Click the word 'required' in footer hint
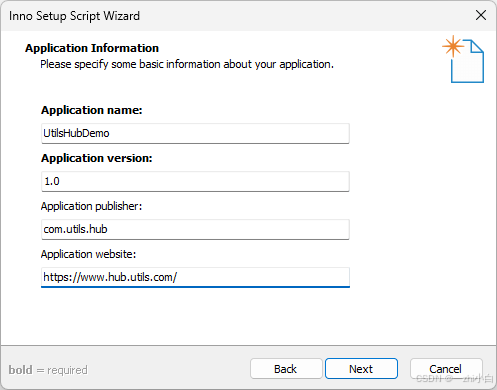Viewport: 497px width, 390px height. tap(67, 370)
